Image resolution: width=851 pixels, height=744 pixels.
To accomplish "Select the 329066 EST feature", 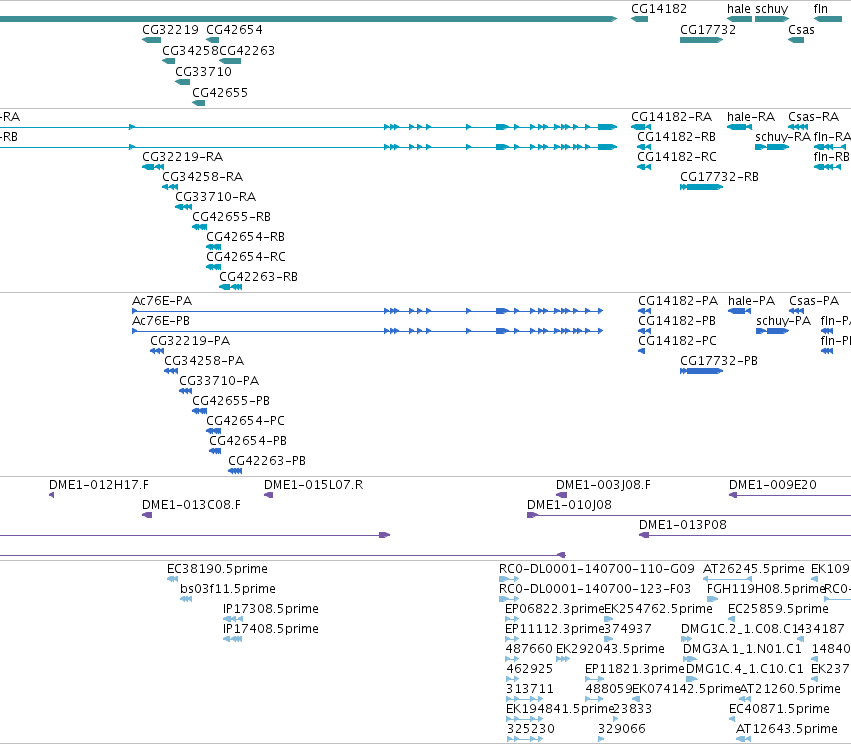I will coord(601,739).
